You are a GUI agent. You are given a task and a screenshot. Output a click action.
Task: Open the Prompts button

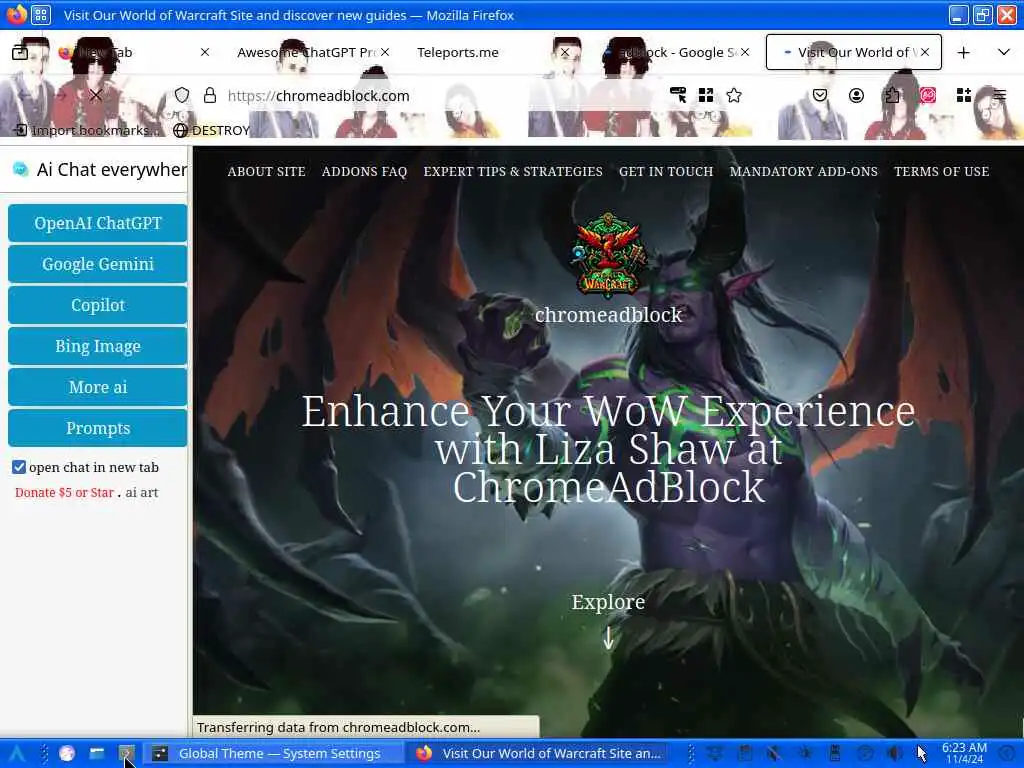click(98, 428)
